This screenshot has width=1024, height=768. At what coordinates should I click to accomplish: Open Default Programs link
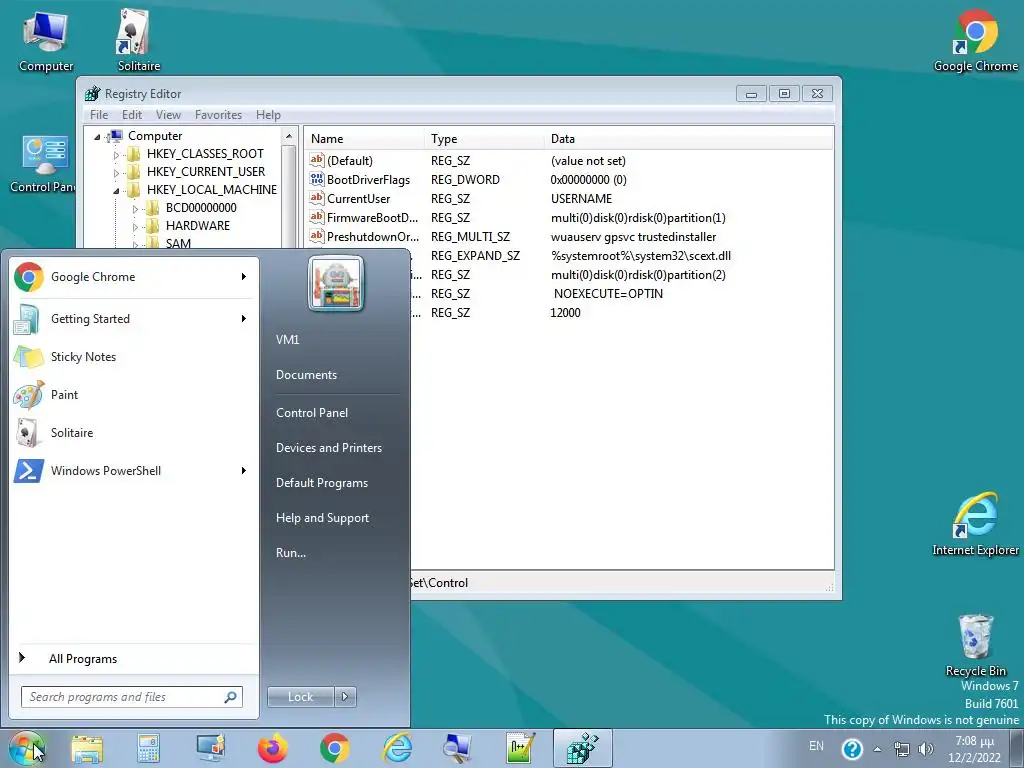click(x=321, y=483)
